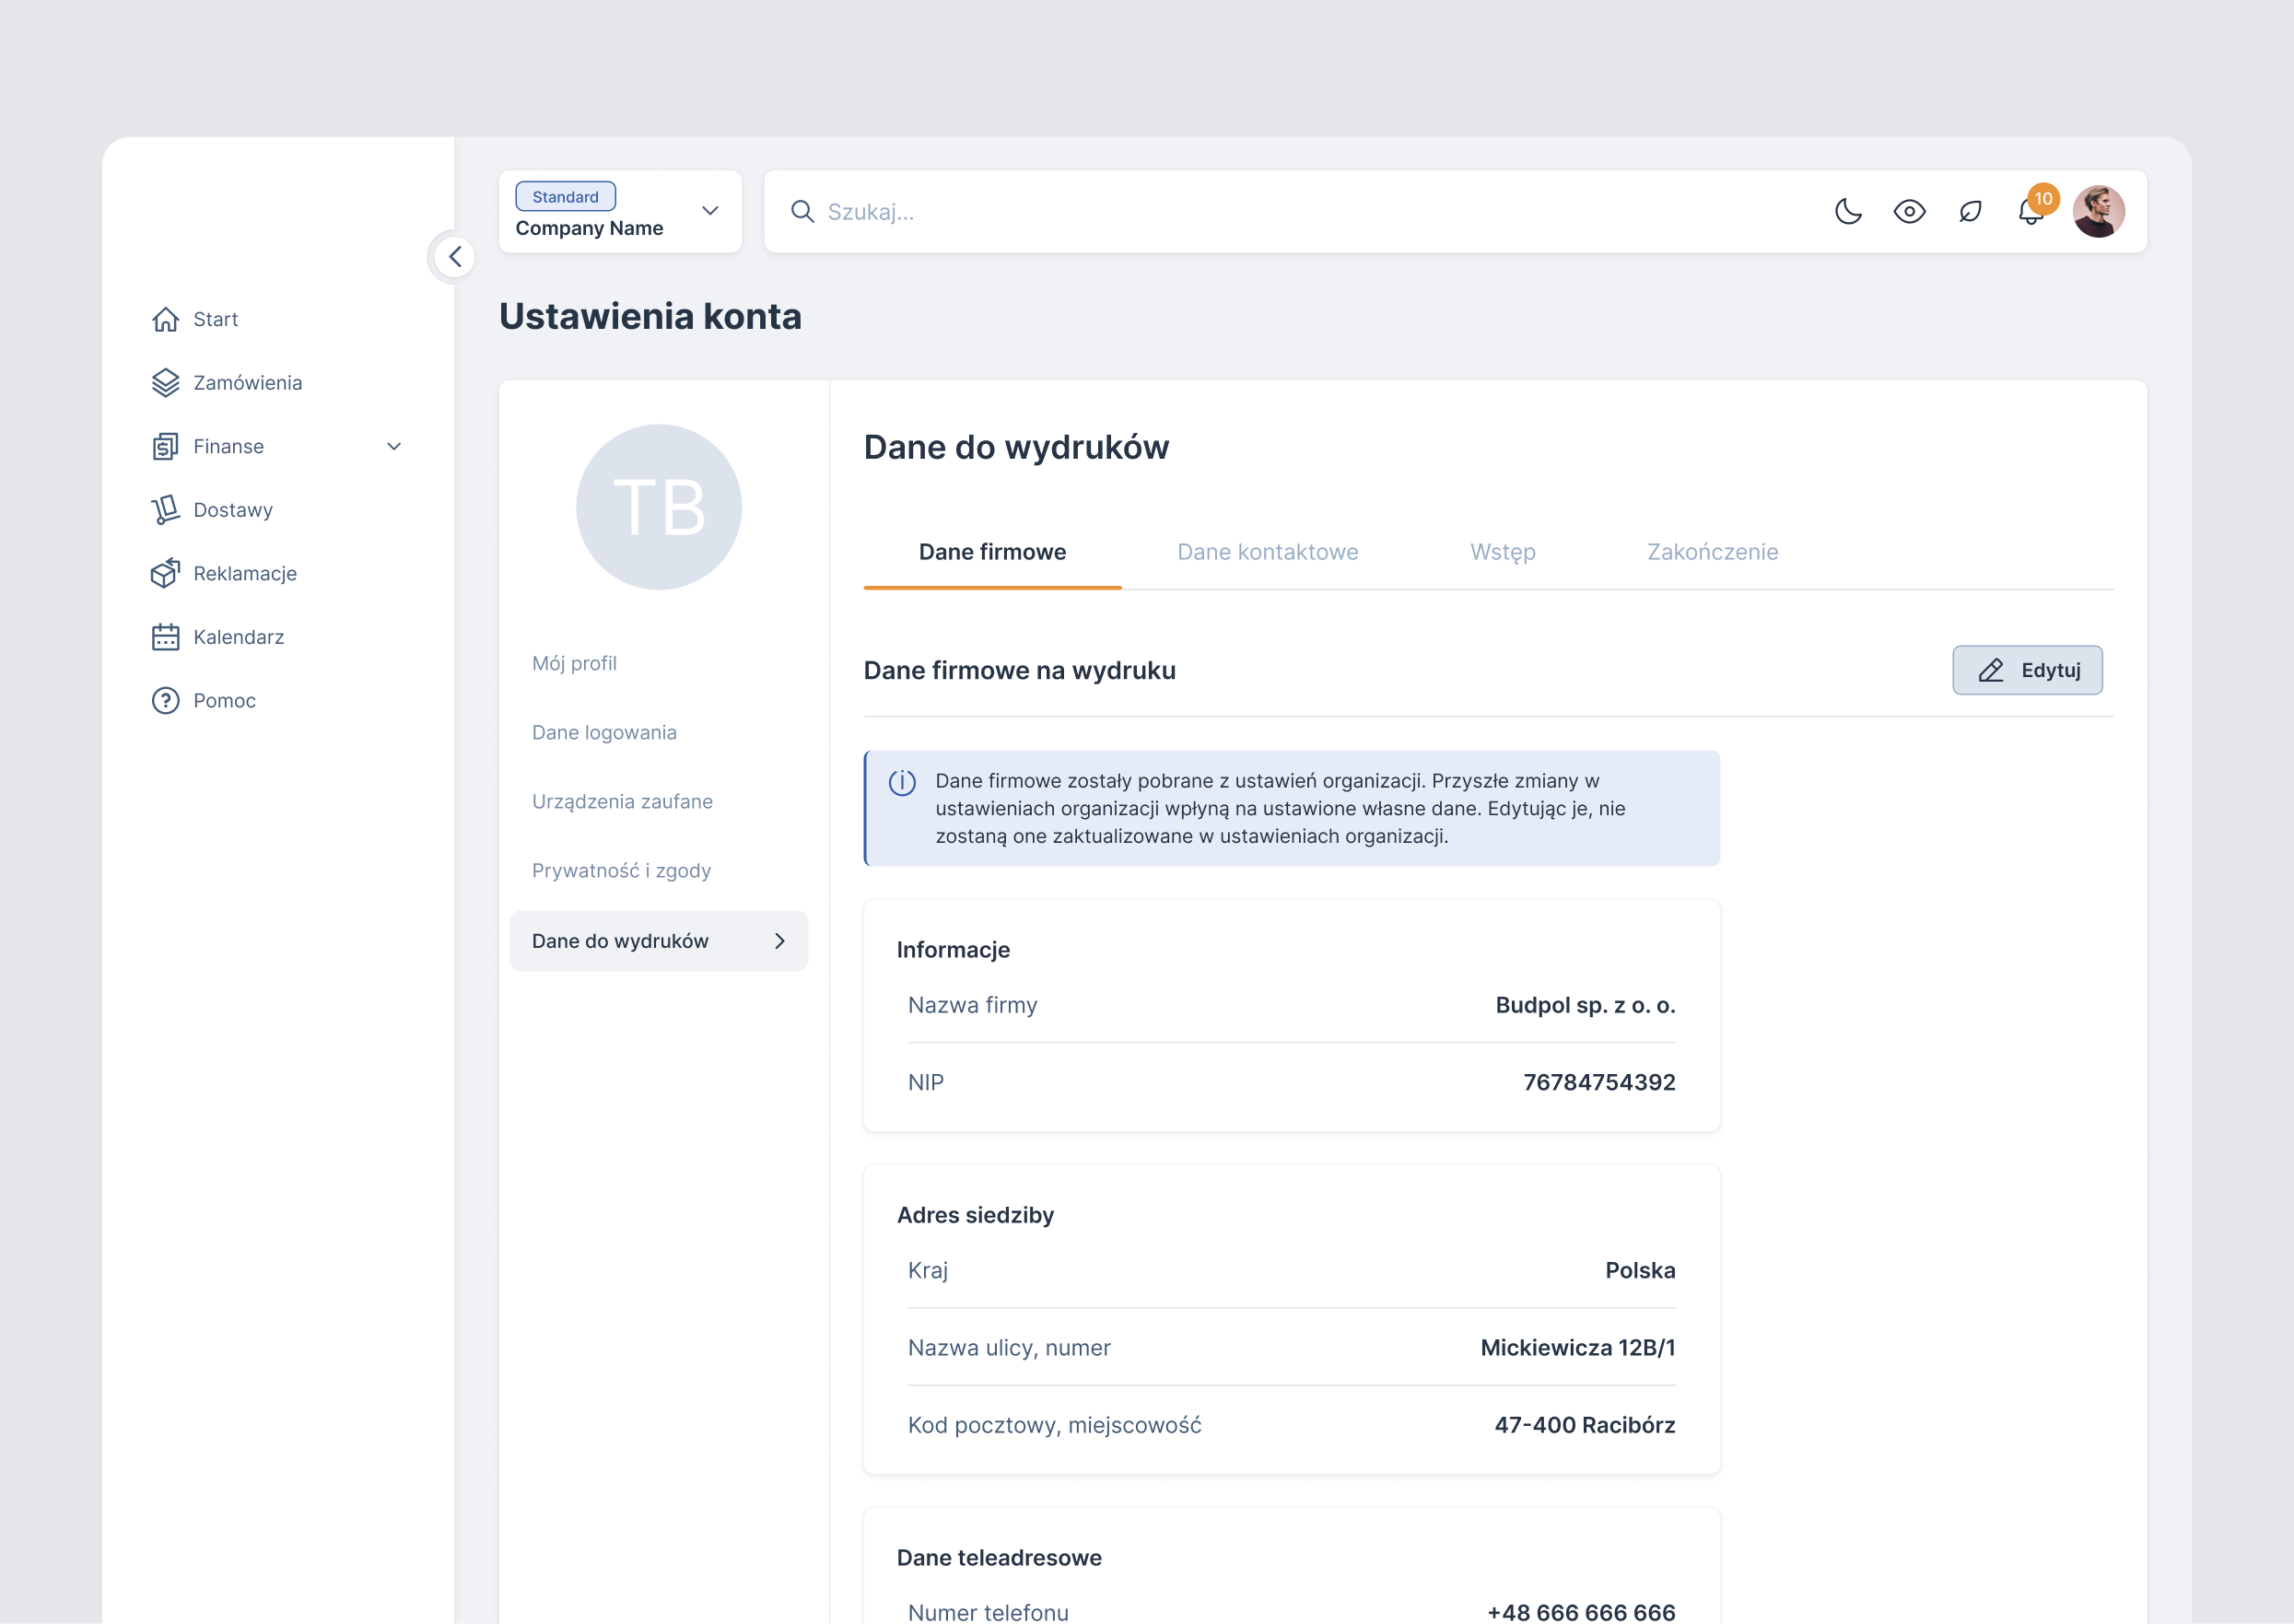This screenshot has width=2294, height=1624.
Task: Collapse the sidebar with arrow button
Action: coord(455,257)
